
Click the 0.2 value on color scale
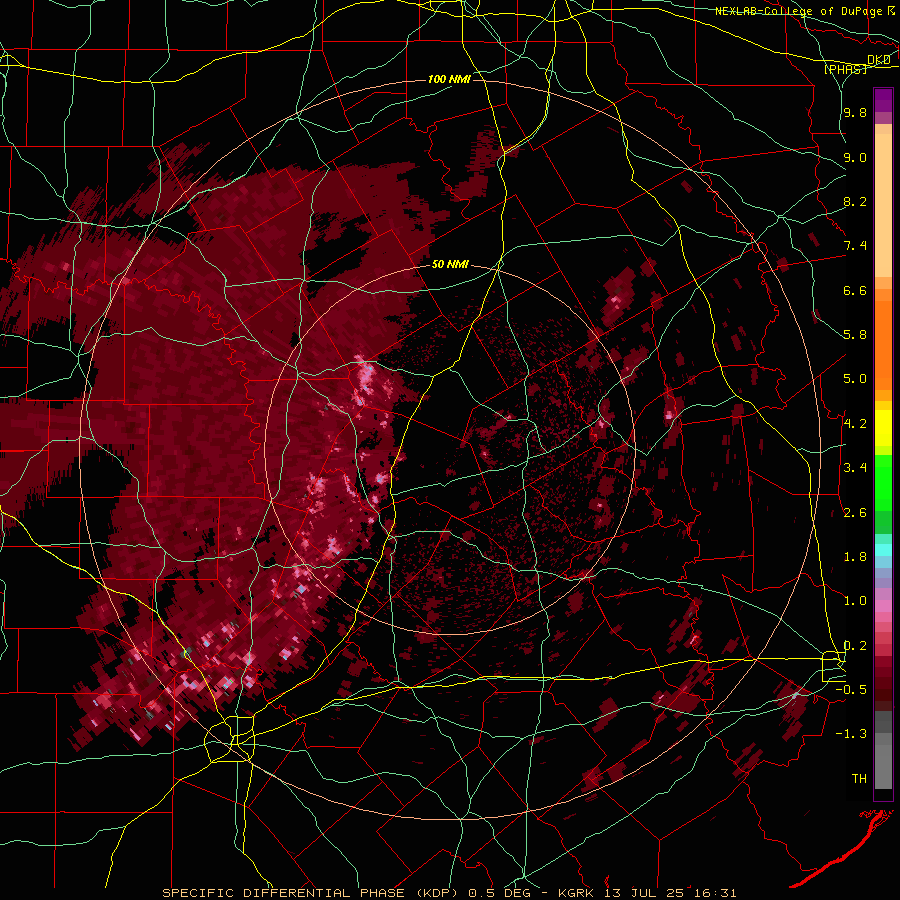pos(855,646)
